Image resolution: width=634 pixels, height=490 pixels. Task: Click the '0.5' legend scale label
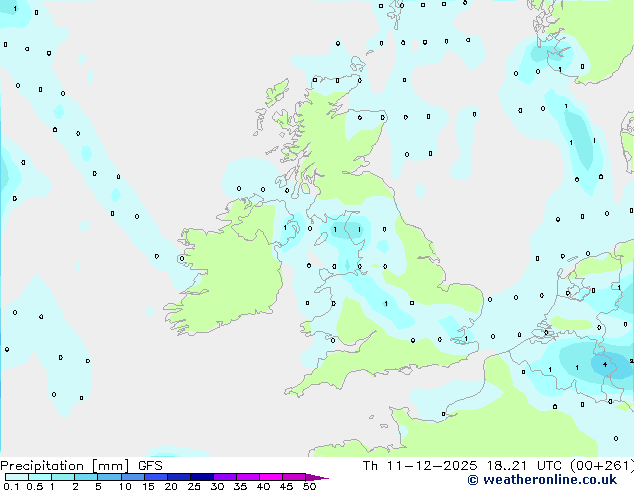point(35,486)
